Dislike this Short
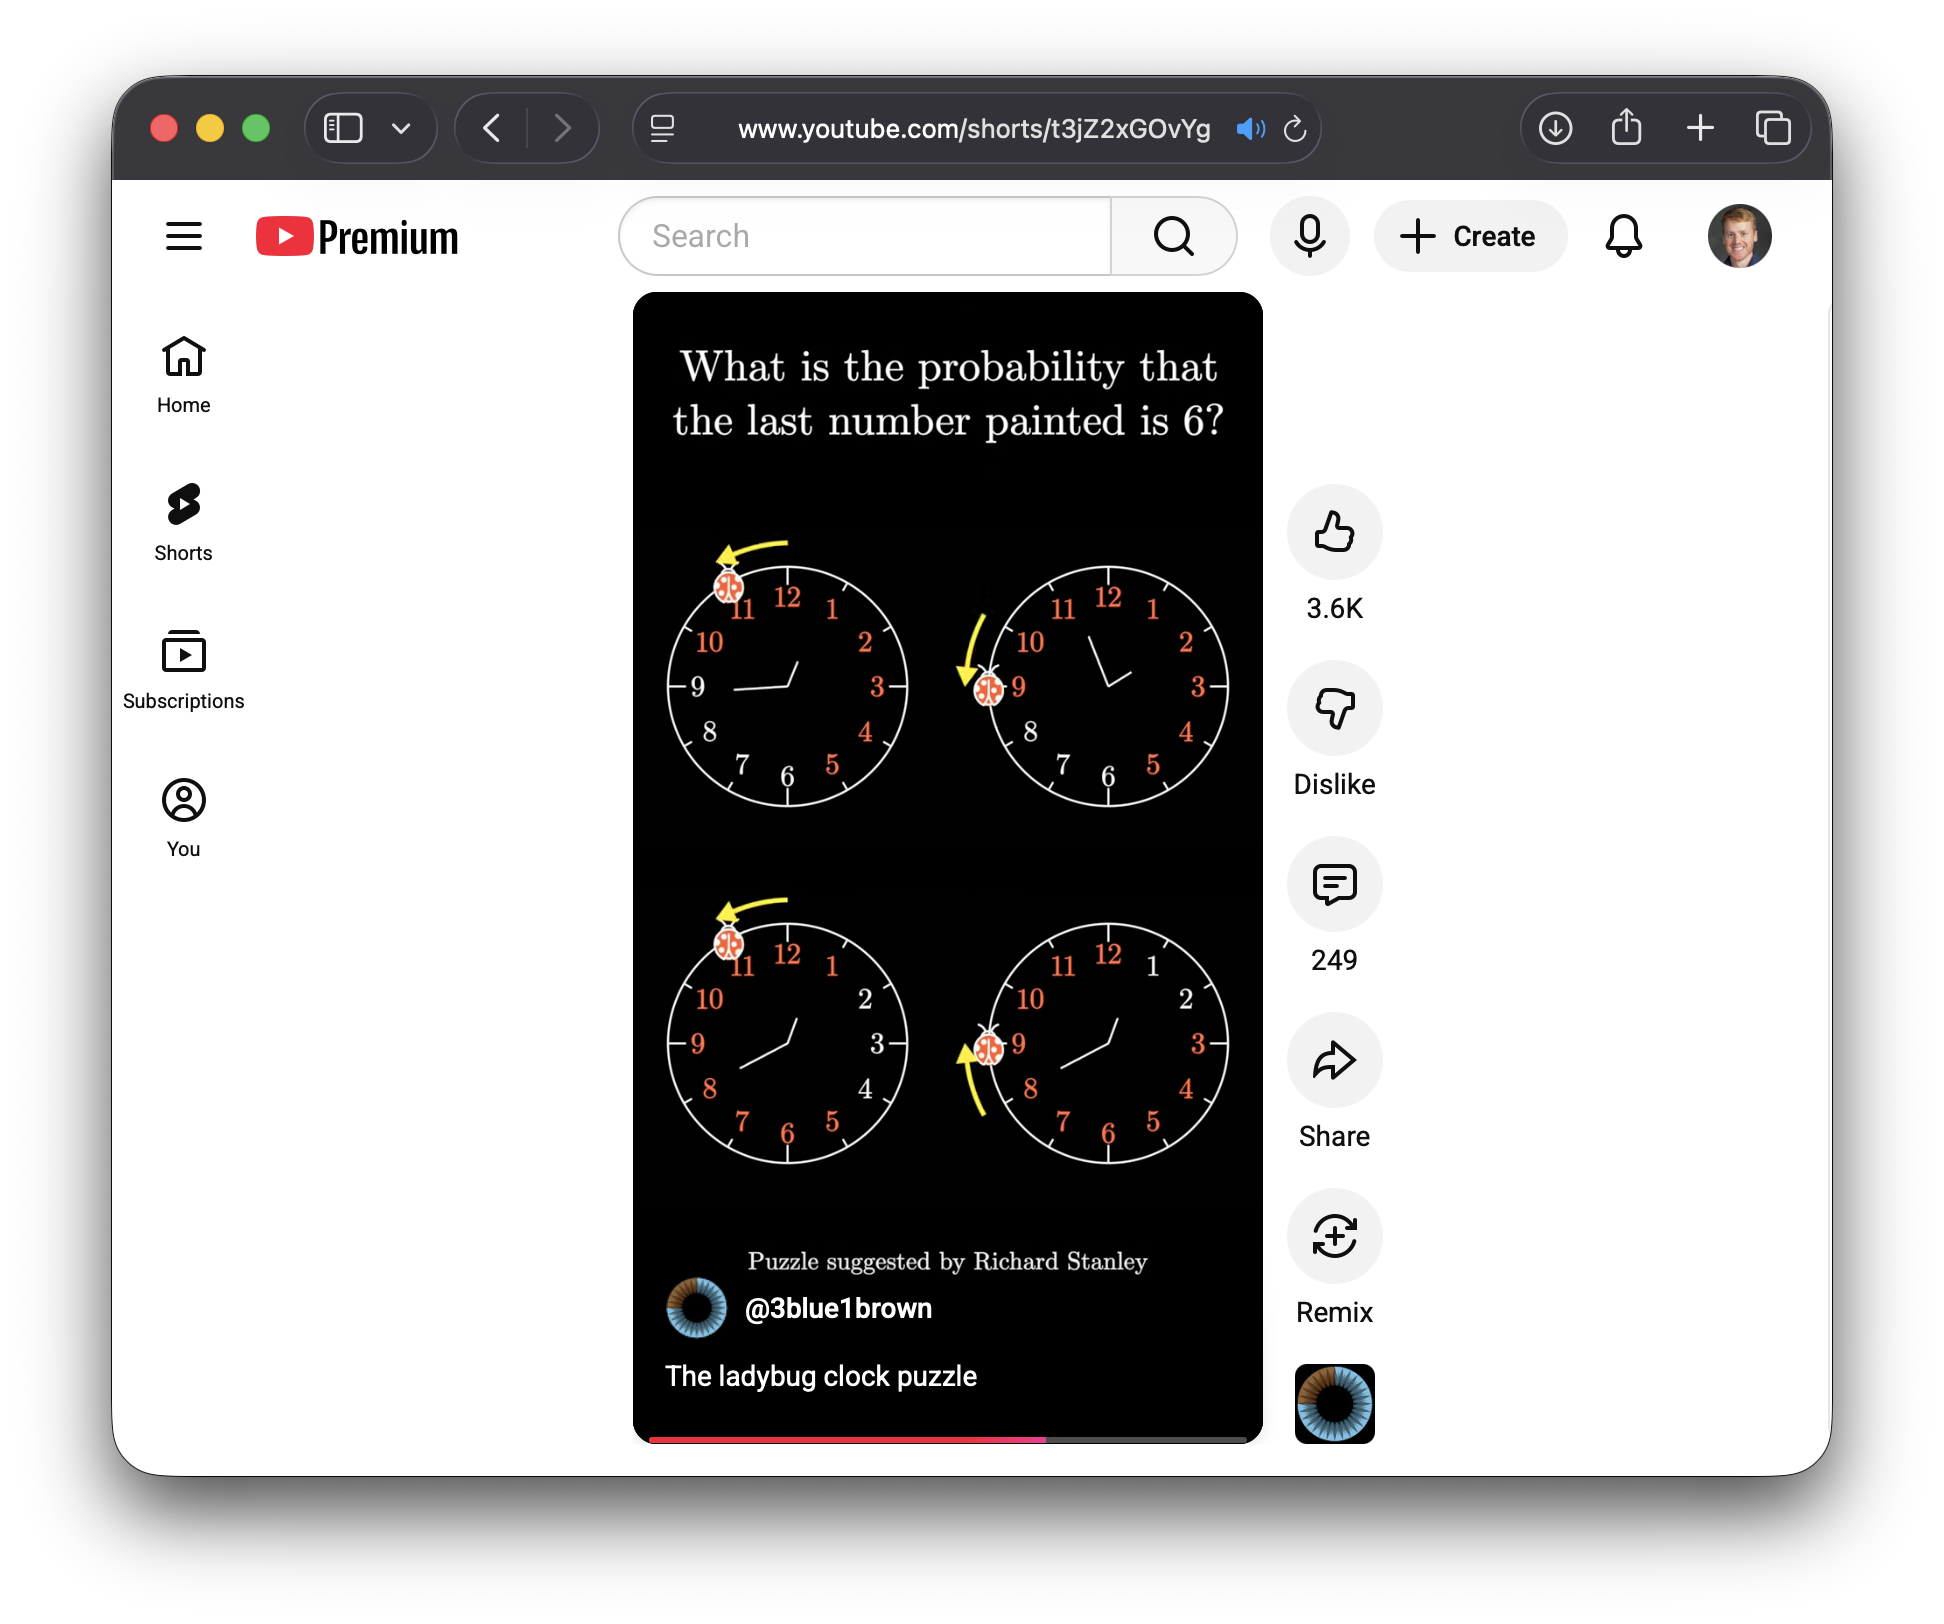 (x=1334, y=708)
